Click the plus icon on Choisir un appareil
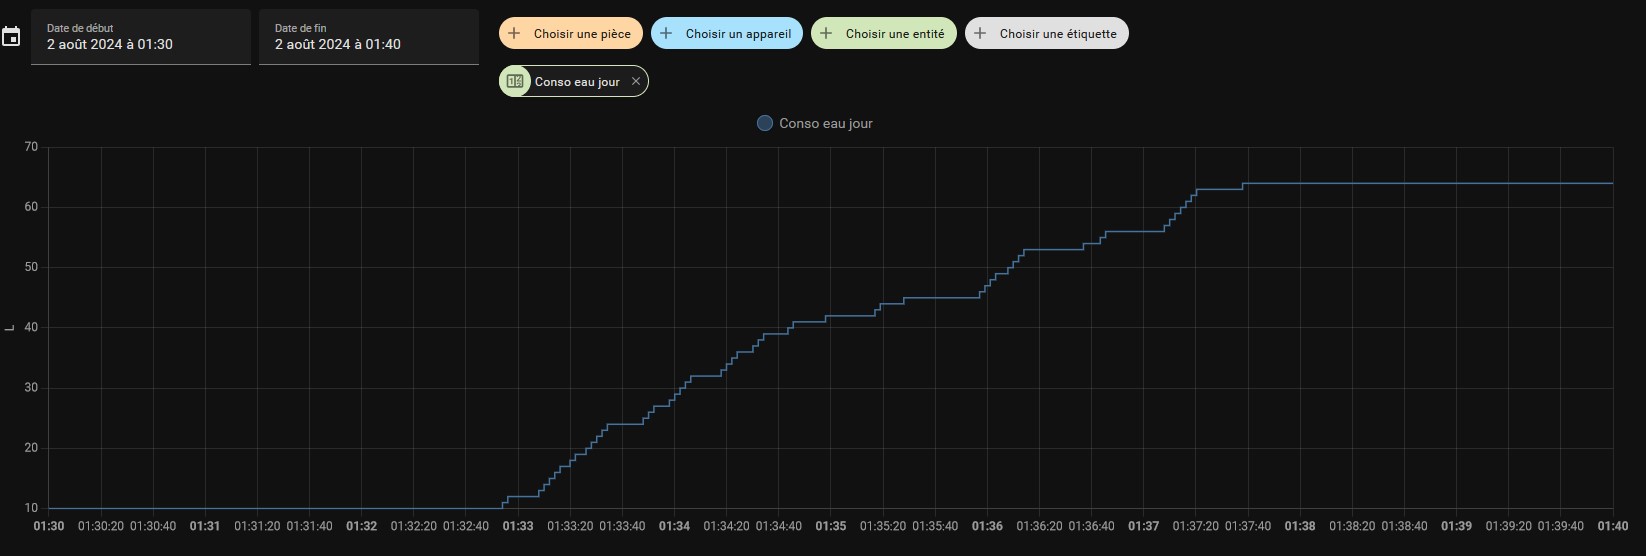This screenshot has width=1646, height=556. point(666,33)
